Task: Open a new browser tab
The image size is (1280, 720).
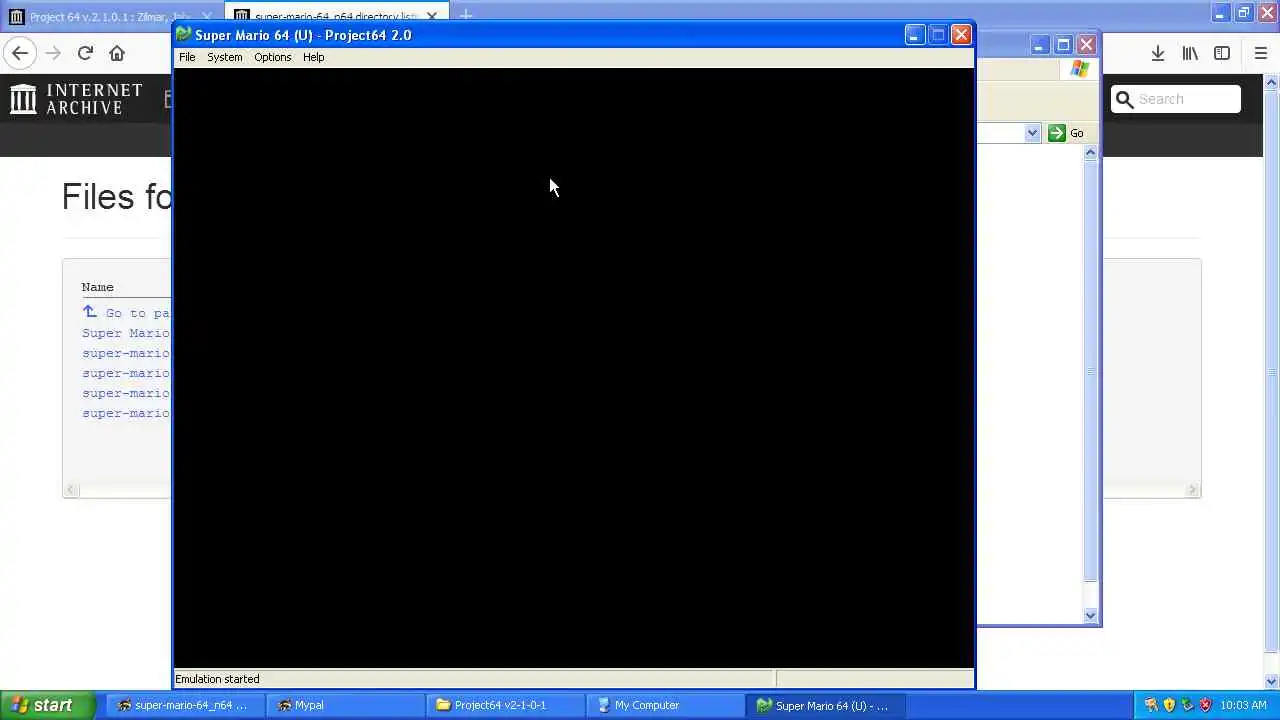Action: click(465, 15)
